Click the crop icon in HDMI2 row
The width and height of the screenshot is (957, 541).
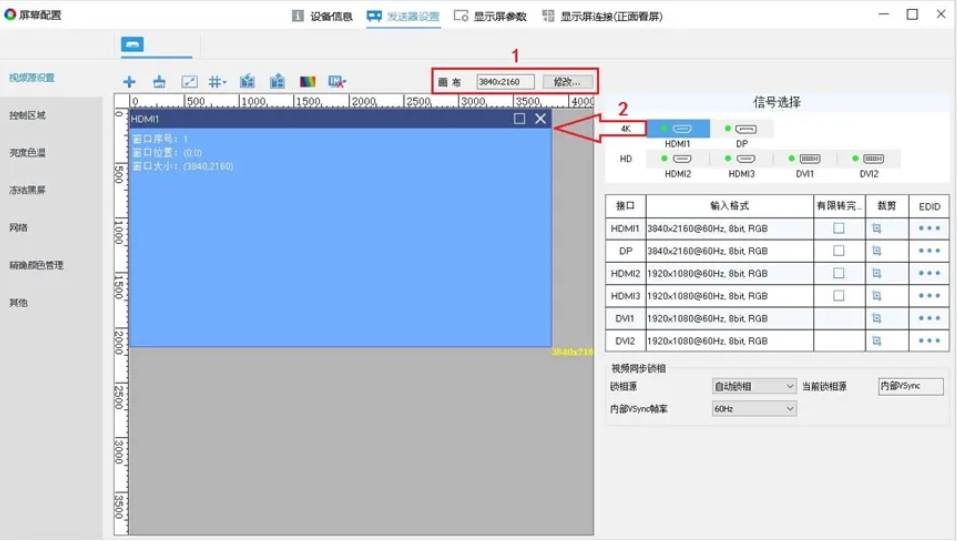[x=877, y=274]
